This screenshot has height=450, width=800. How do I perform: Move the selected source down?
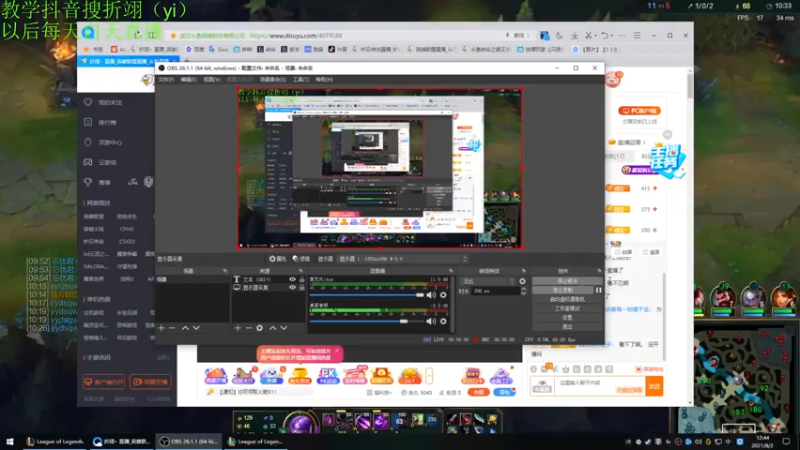pyautogui.click(x=284, y=328)
